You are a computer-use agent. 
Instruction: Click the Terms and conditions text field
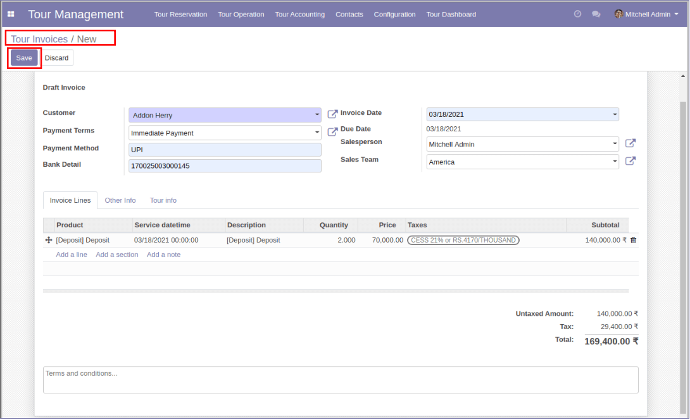[x=340, y=379]
